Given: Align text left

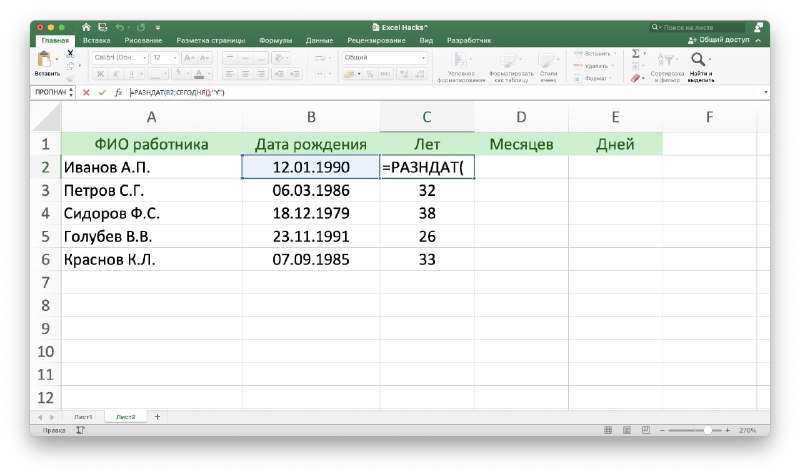Looking at the screenshot, I should tap(230, 74).
